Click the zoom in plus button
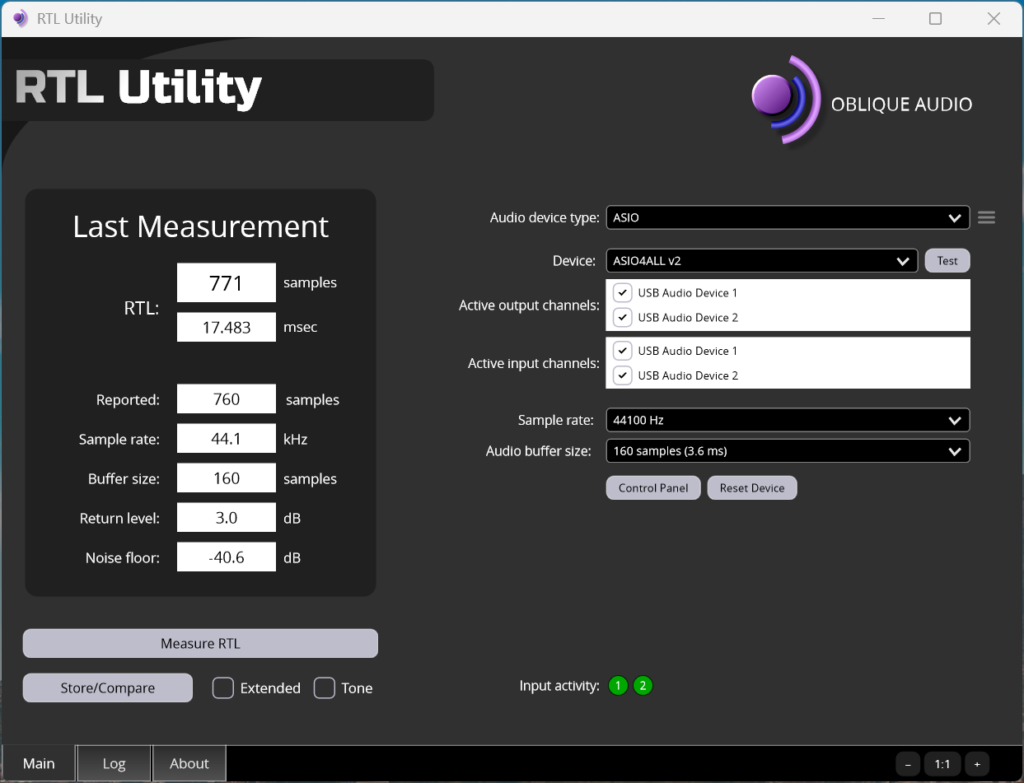Image resolution: width=1024 pixels, height=783 pixels. click(977, 764)
